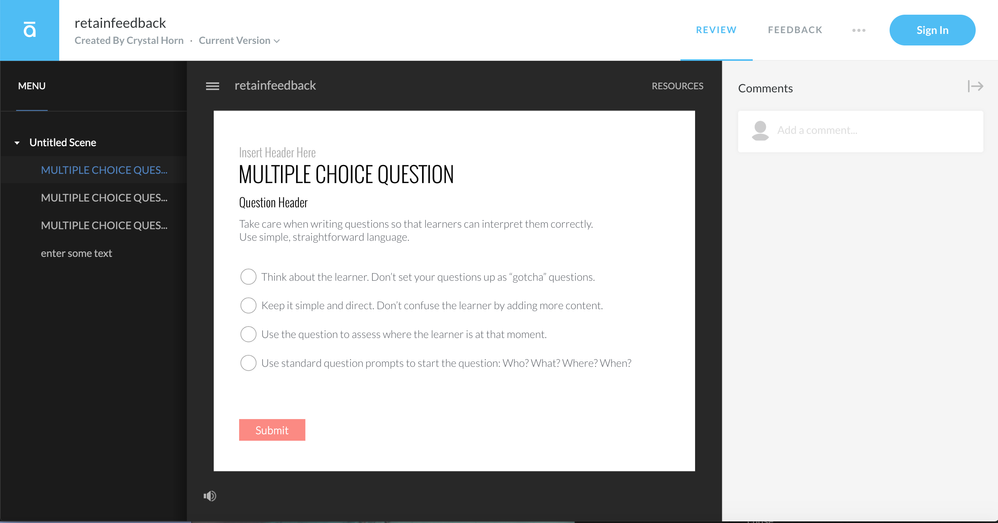Screen dimensions: 998x523
Task: Open the Resources link
Action: [x=677, y=86]
